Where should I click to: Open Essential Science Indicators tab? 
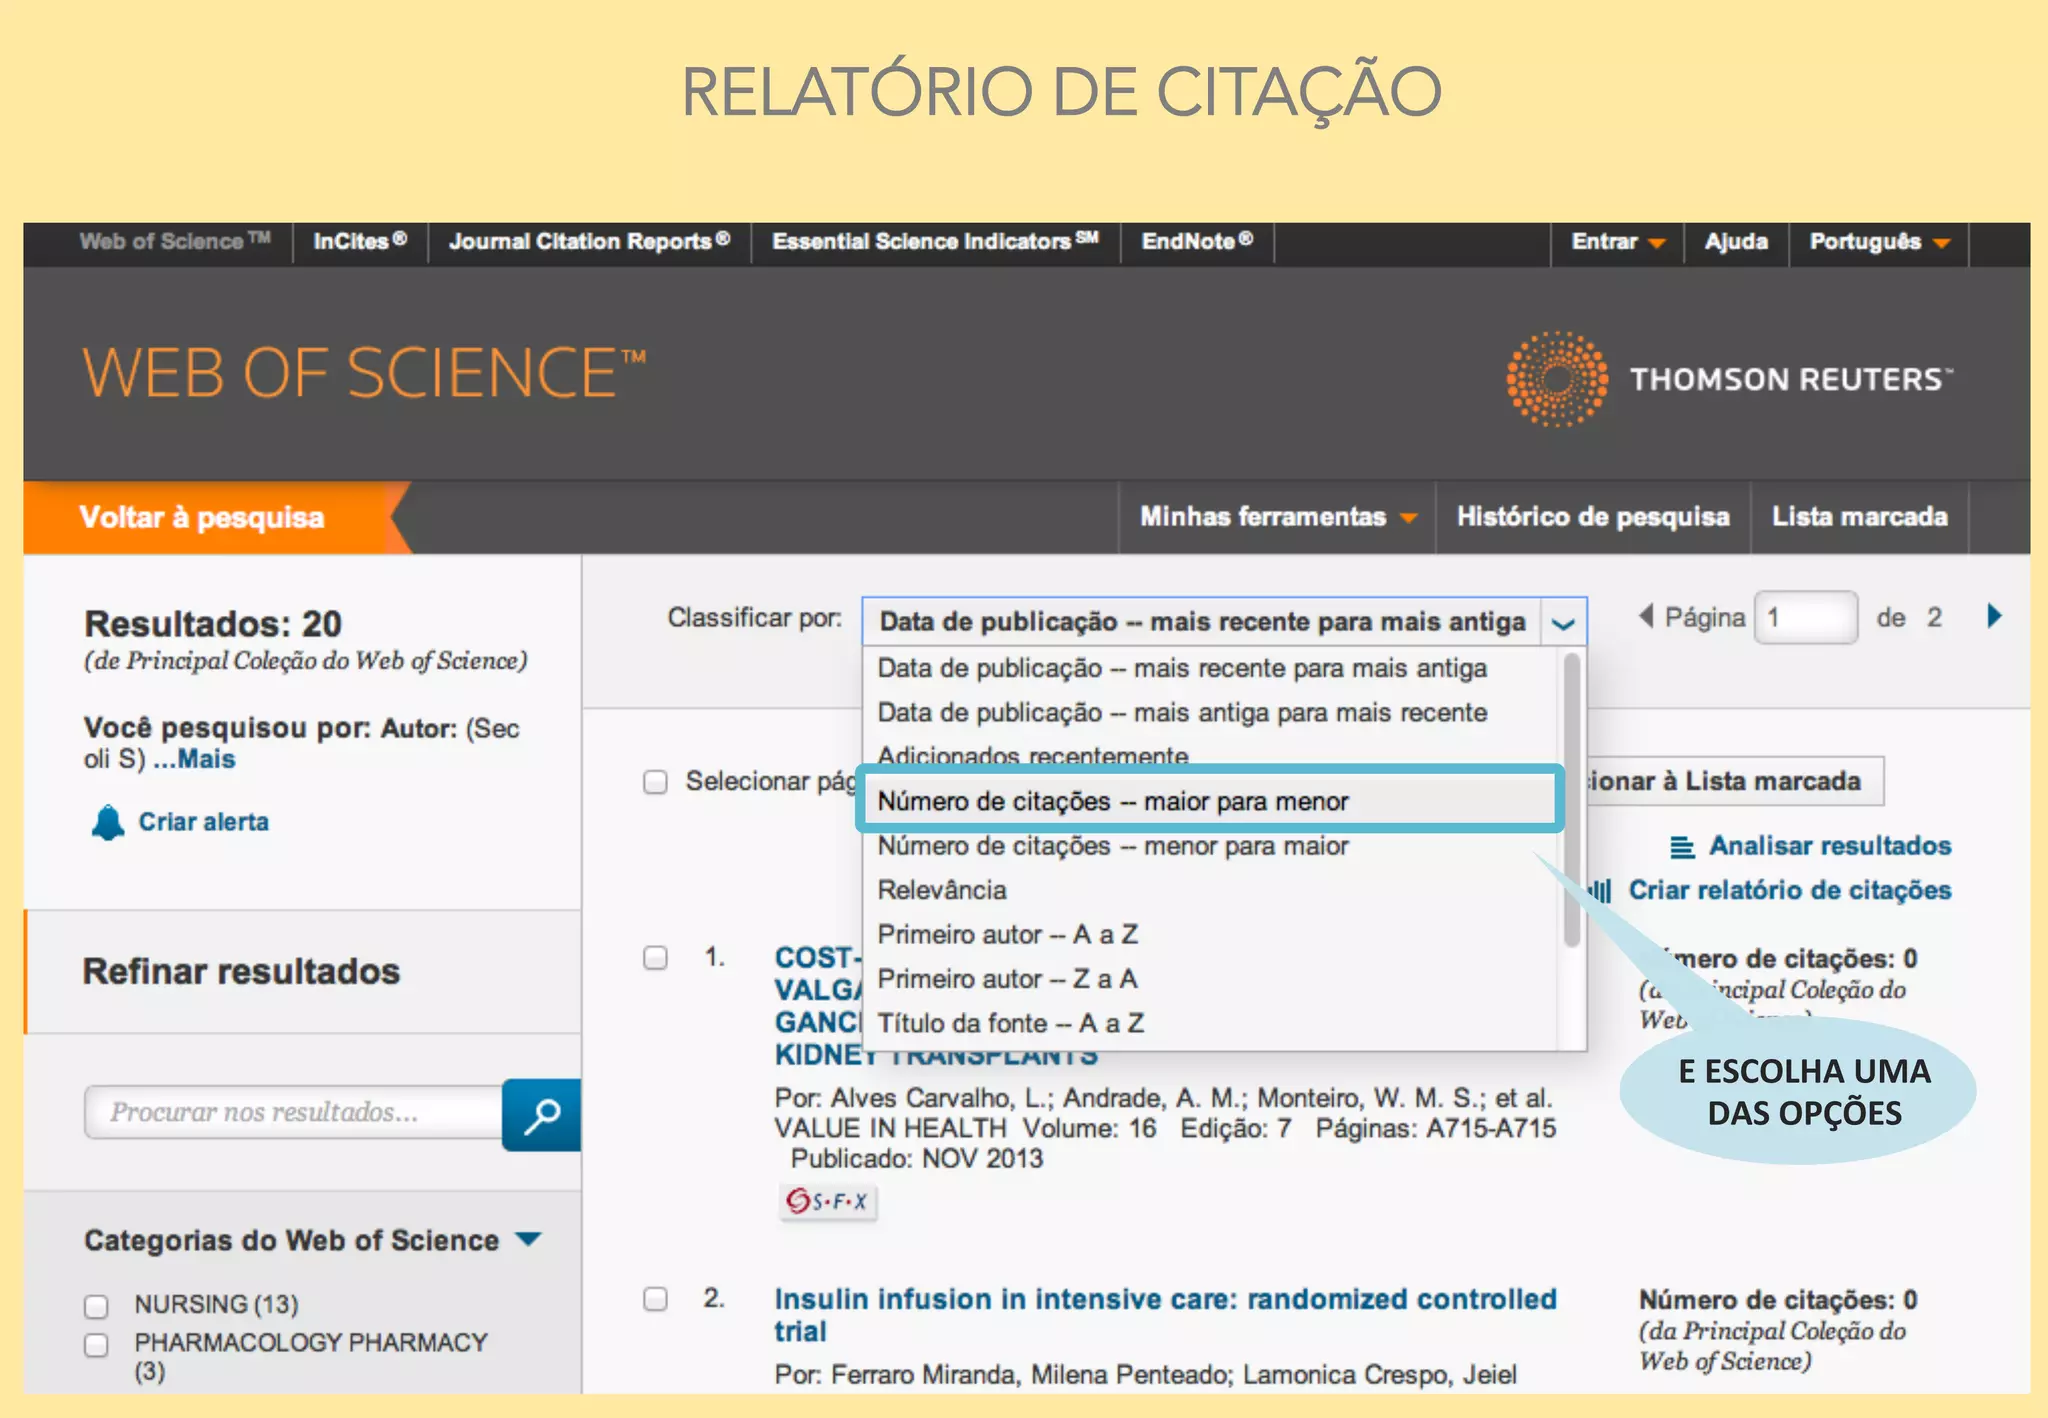935,242
